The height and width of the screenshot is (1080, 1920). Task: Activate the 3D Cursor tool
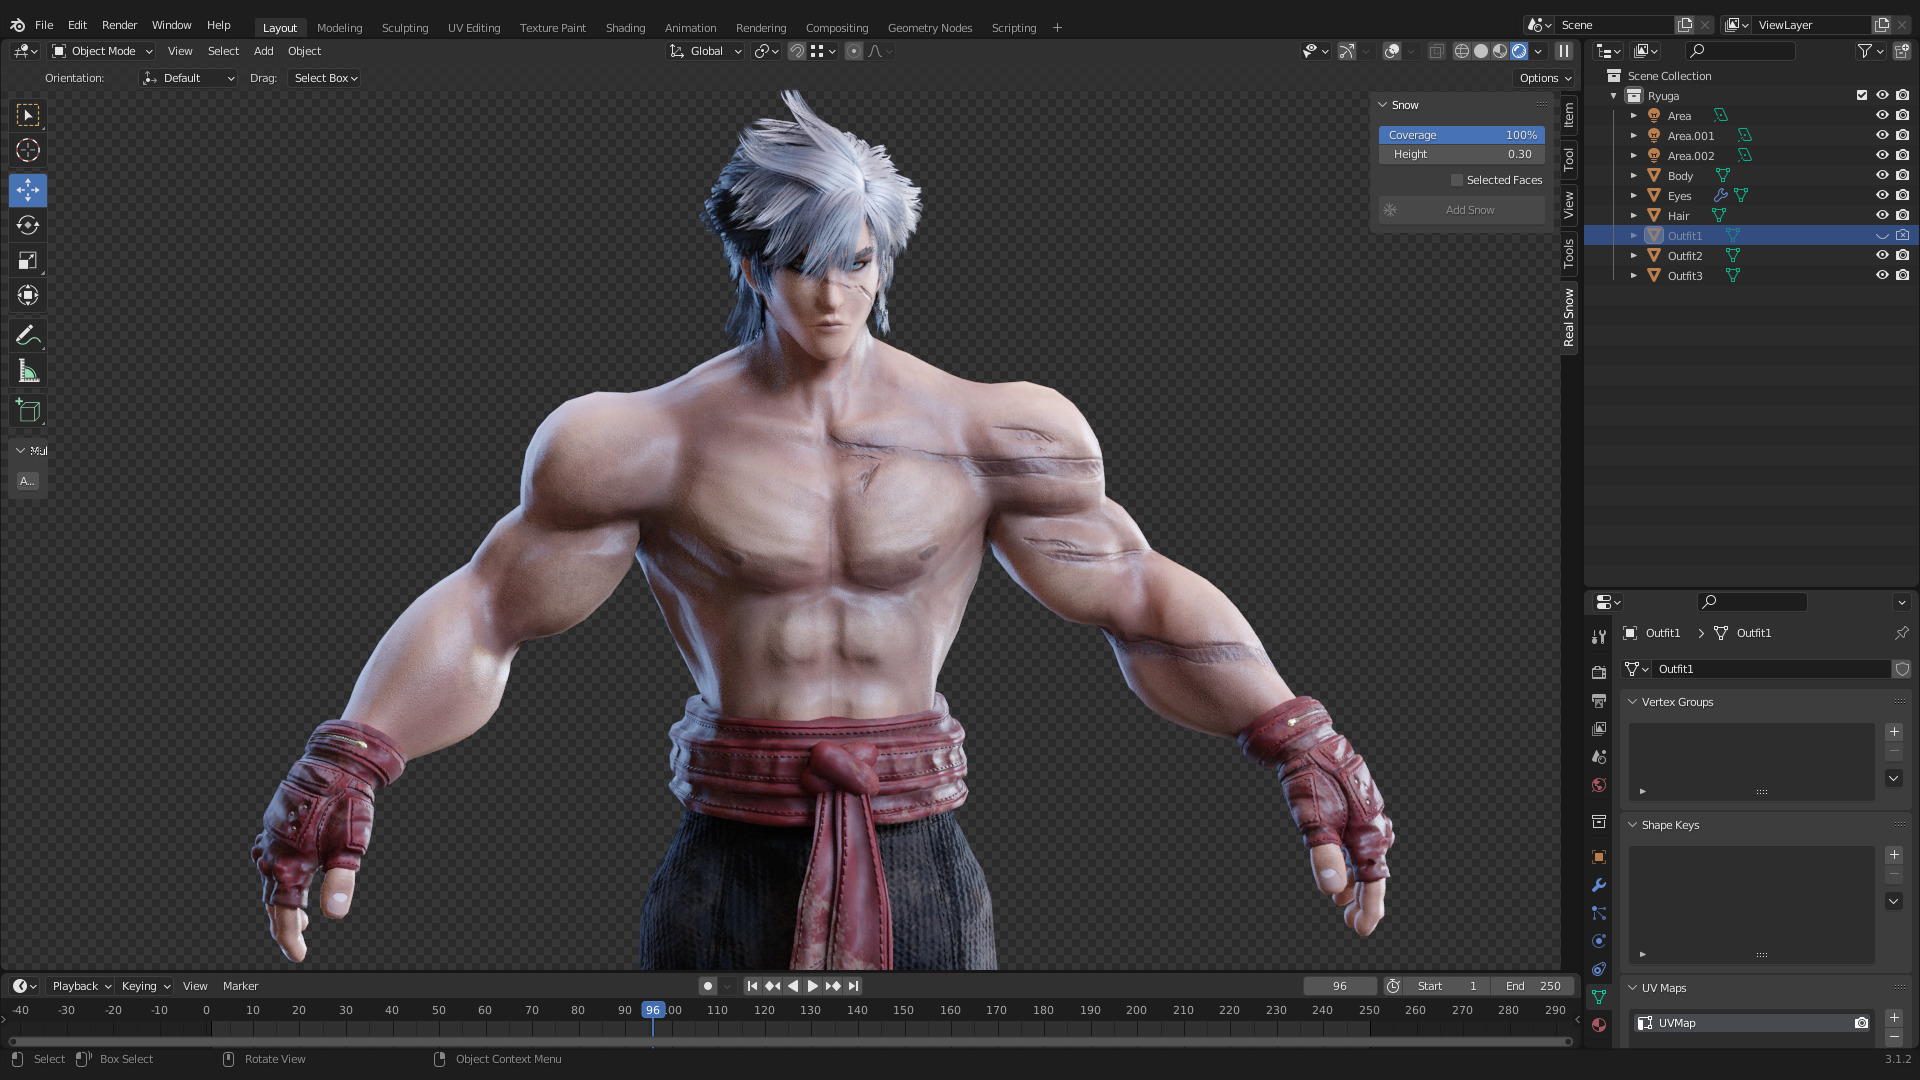[x=28, y=150]
